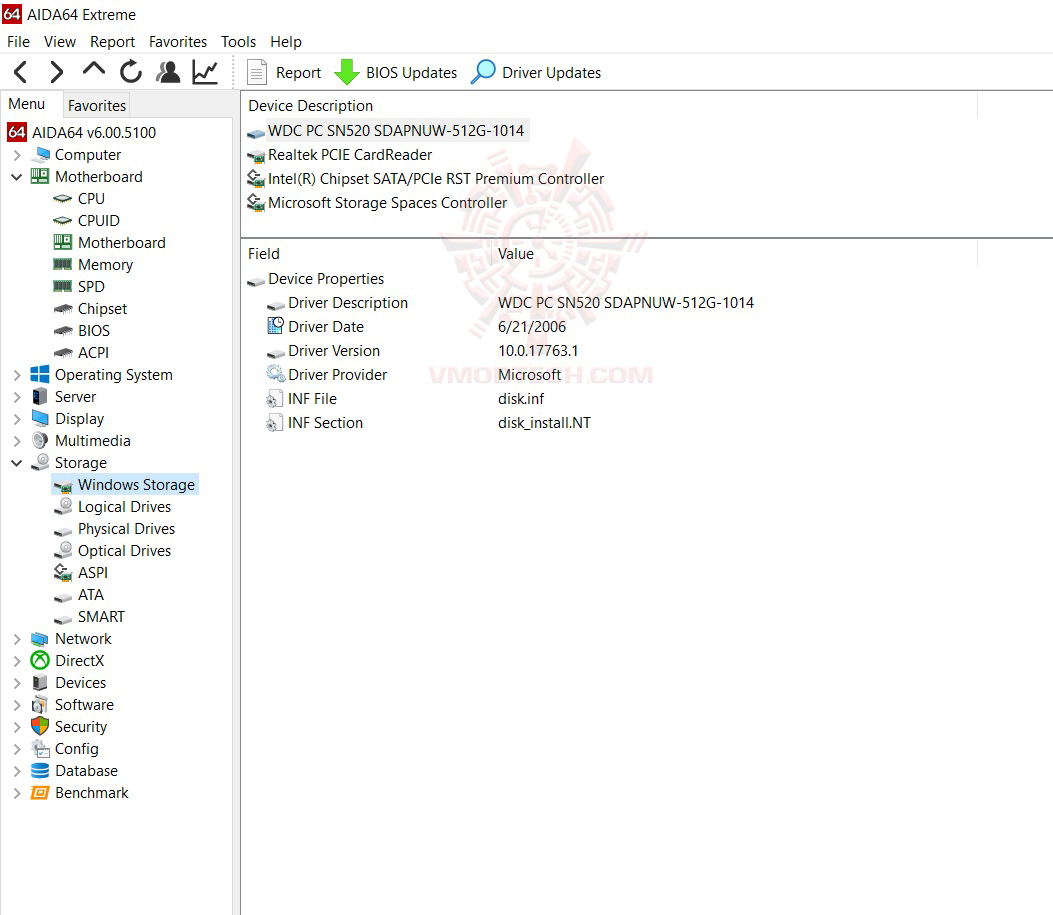The height and width of the screenshot is (915, 1053).
Task: Select Microsoft Storage Spaces Controller device
Action: pyautogui.click(x=387, y=203)
